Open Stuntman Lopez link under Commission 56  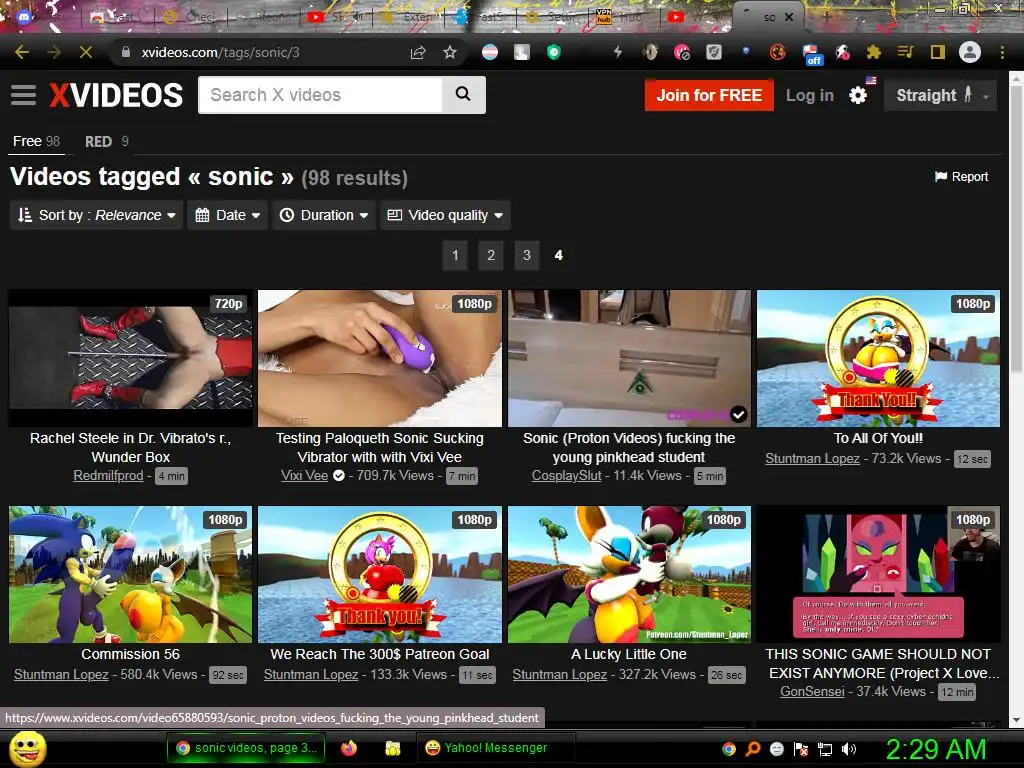[61, 674]
